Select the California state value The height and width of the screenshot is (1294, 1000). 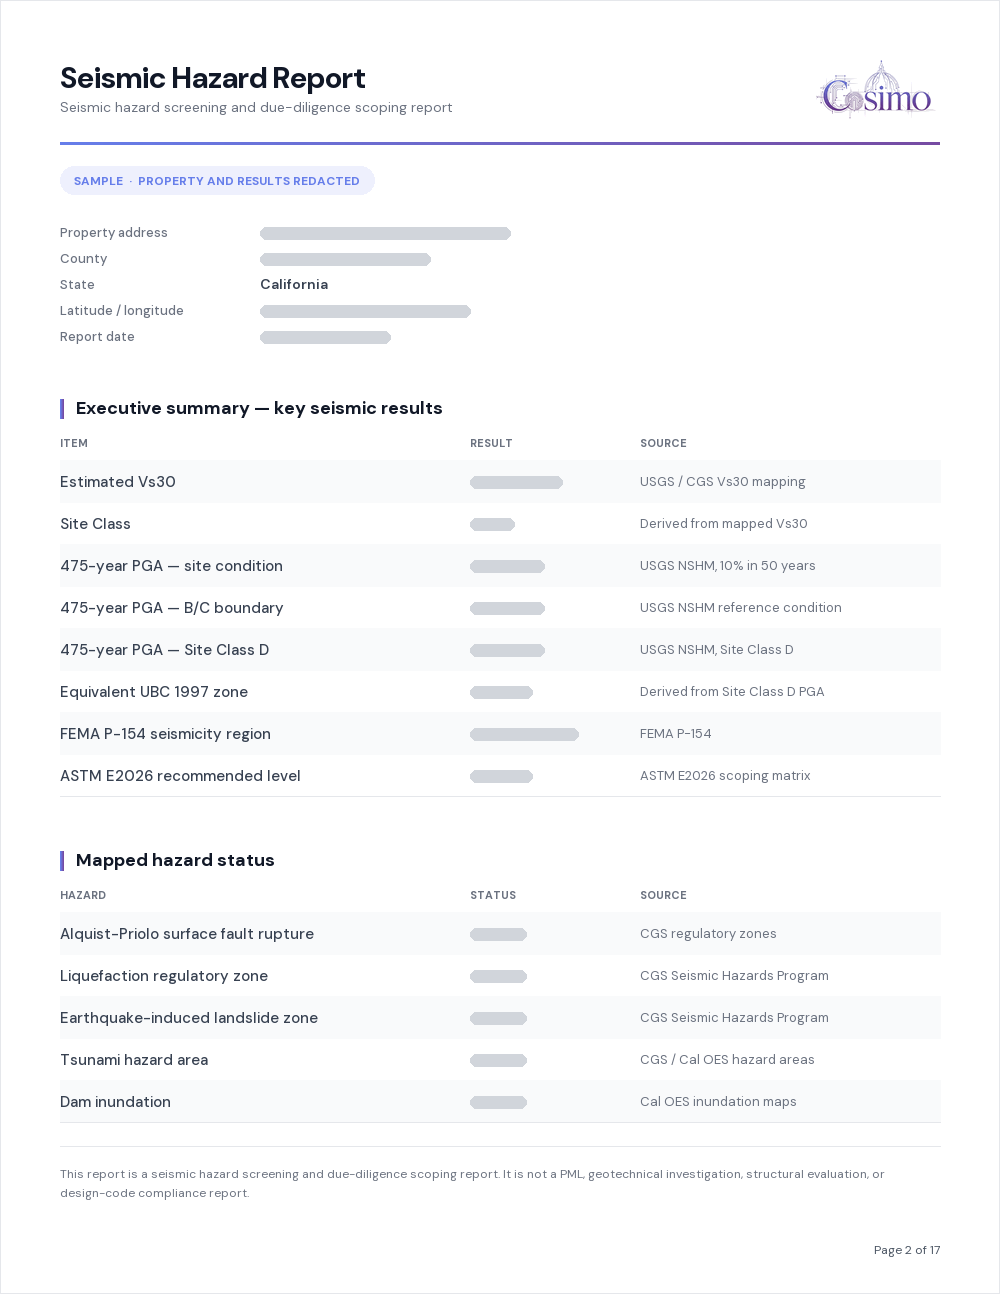(294, 284)
